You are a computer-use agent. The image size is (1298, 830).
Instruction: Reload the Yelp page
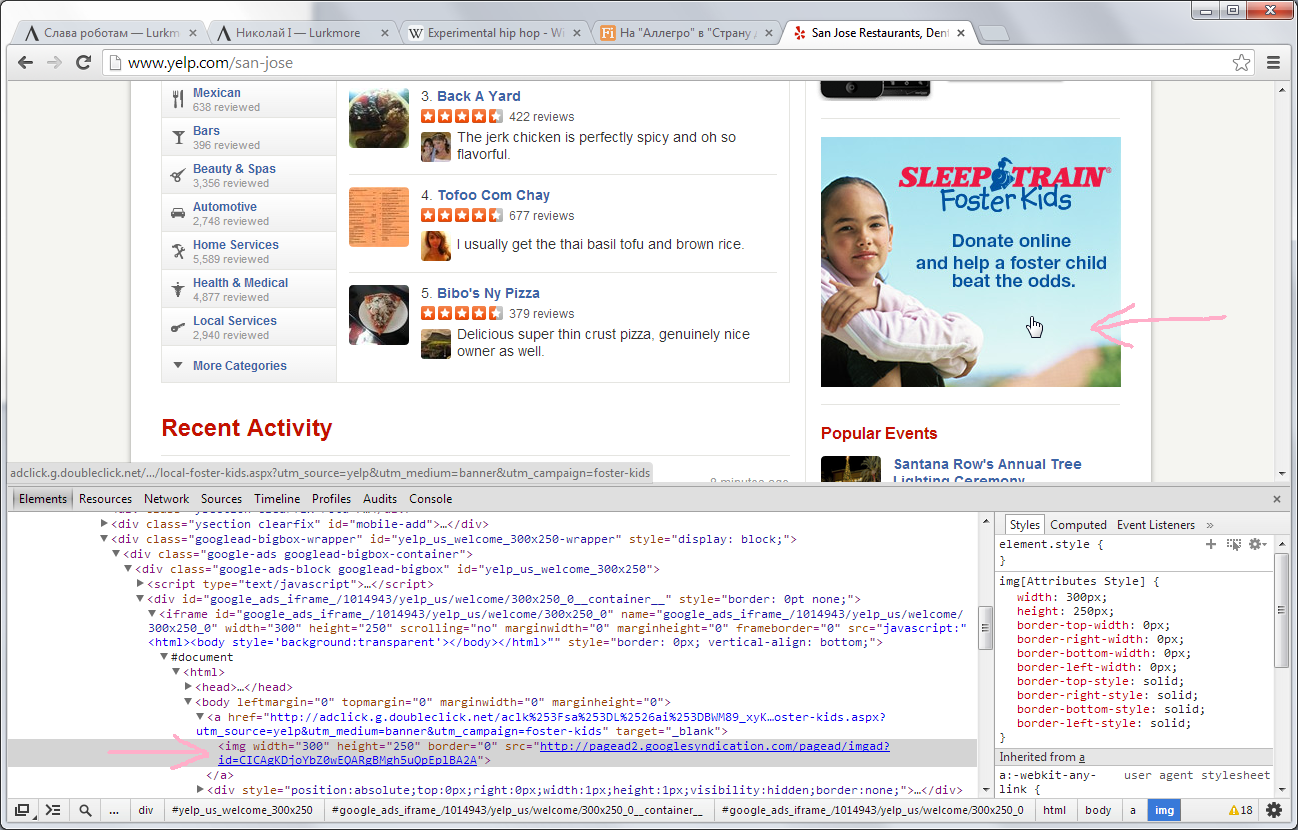[84, 63]
